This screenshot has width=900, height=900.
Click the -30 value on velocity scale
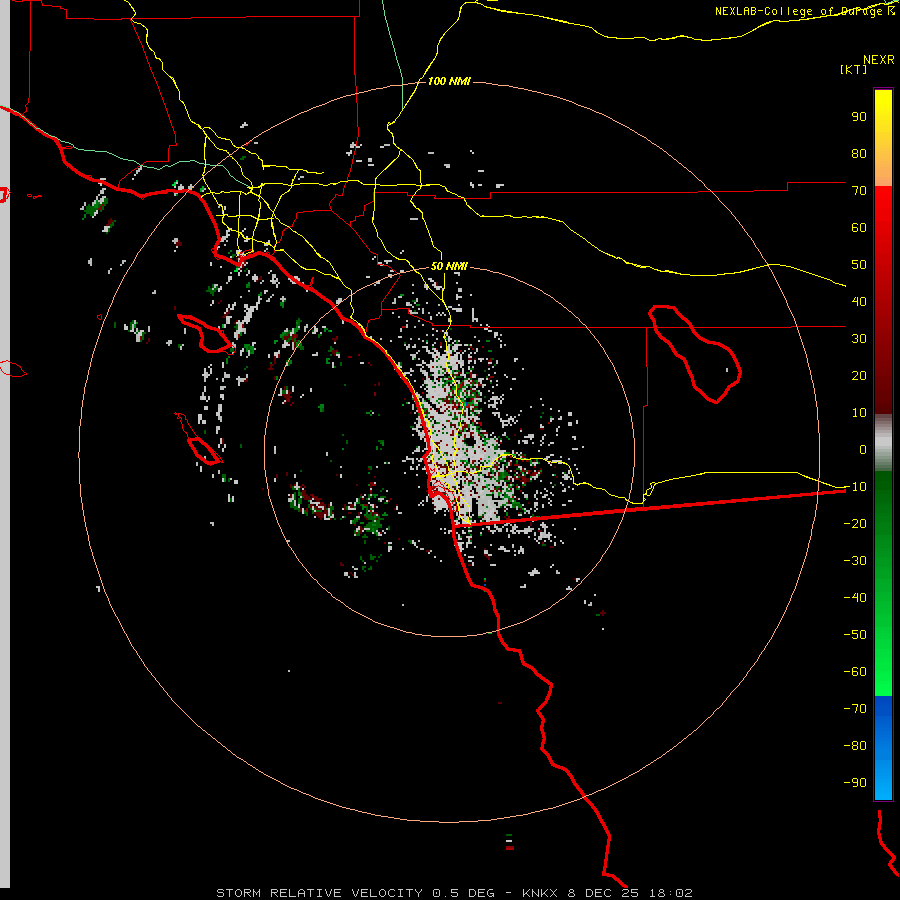click(x=855, y=561)
